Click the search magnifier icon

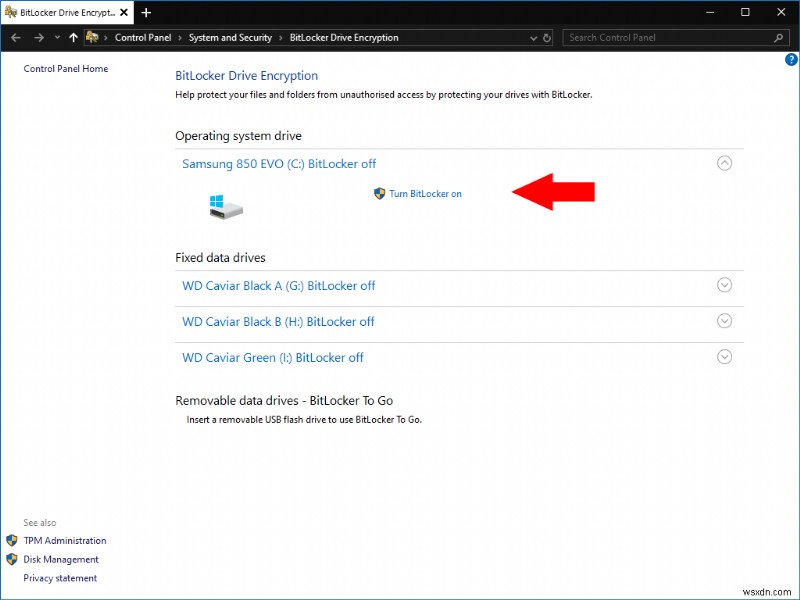777,37
